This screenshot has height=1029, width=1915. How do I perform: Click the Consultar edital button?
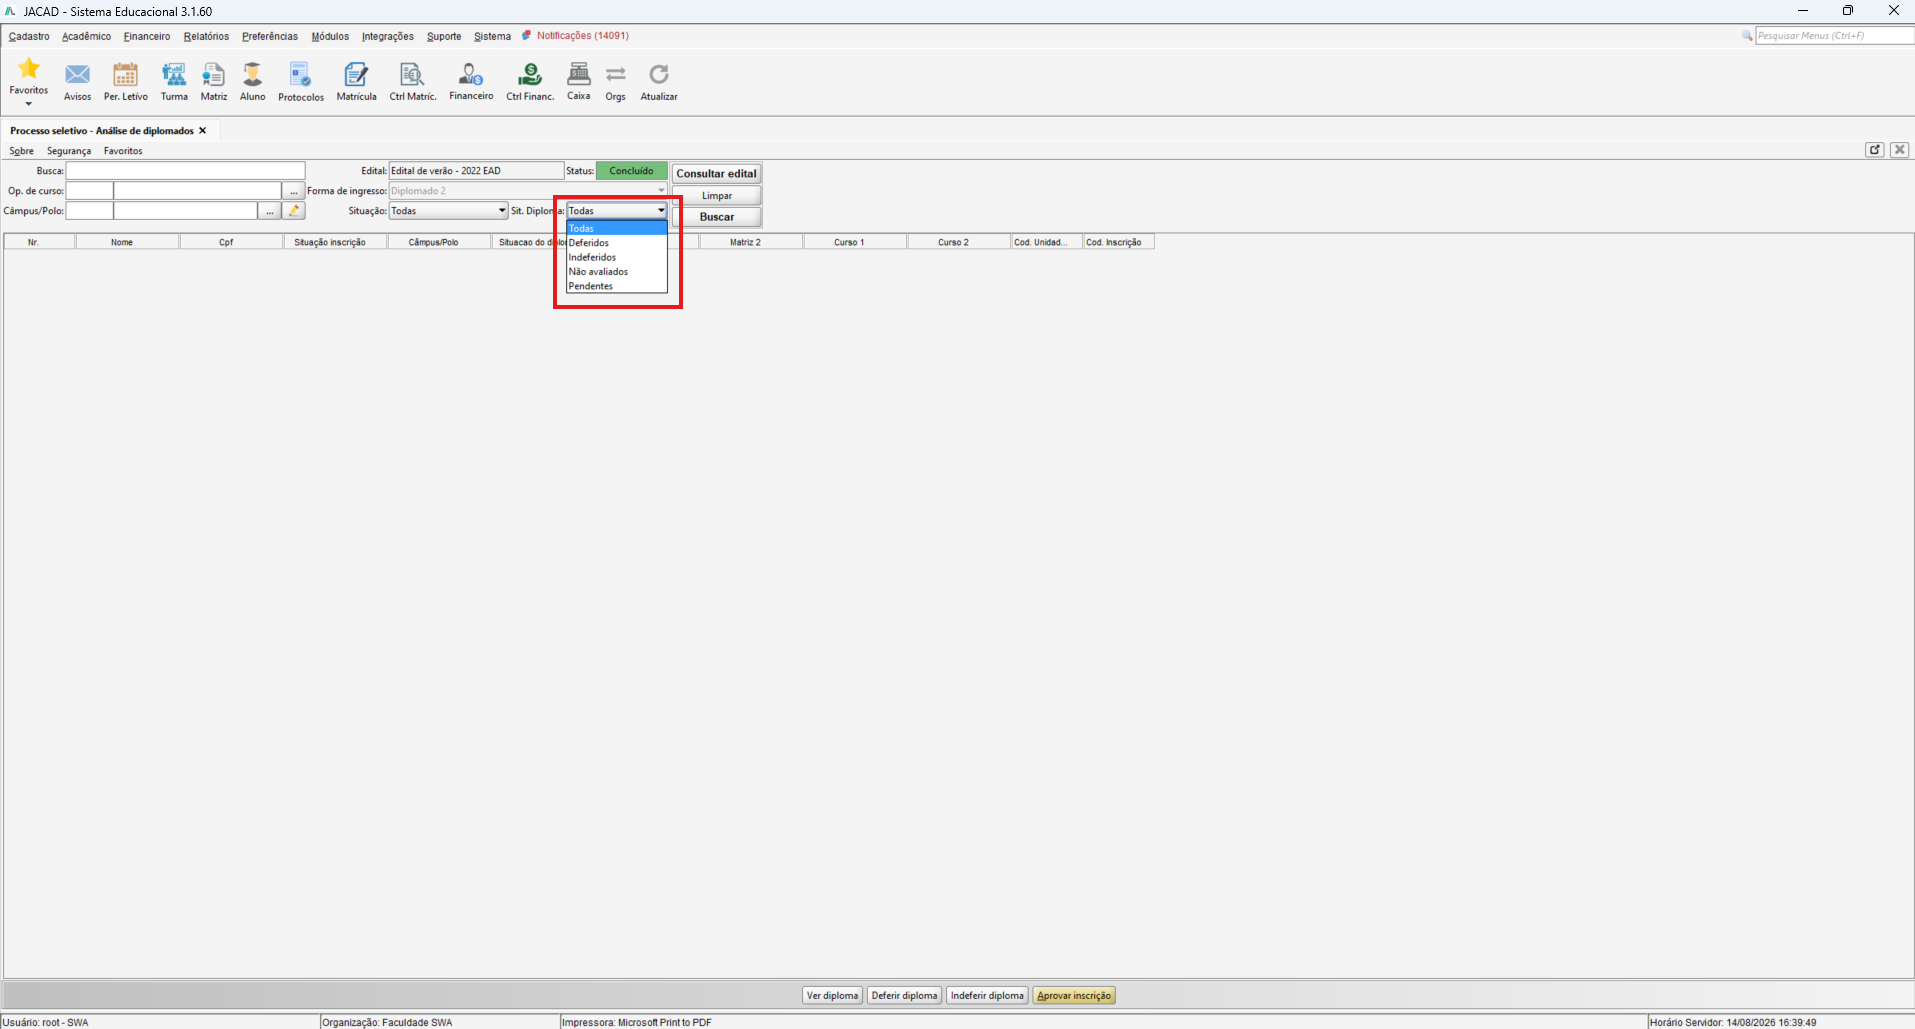716,173
